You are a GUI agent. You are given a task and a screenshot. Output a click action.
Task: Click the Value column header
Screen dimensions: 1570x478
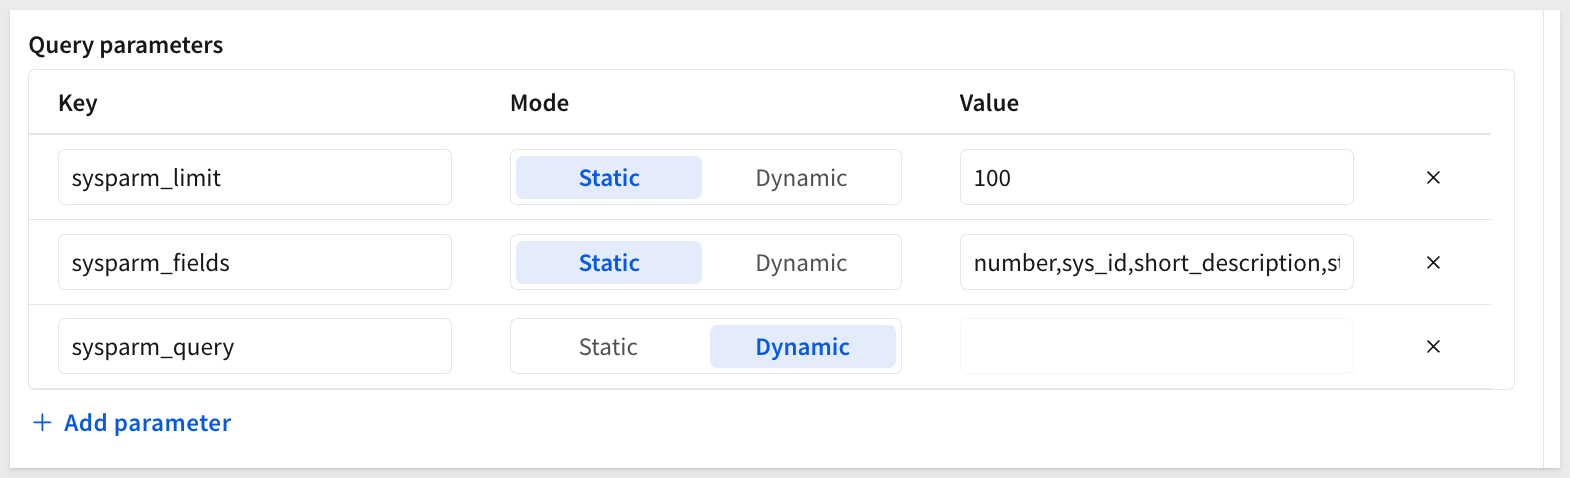pos(989,103)
